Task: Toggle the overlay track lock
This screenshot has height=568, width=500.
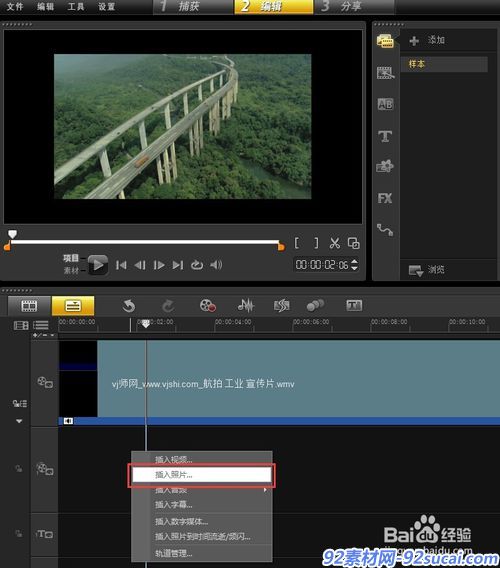Action: point(18,469)
